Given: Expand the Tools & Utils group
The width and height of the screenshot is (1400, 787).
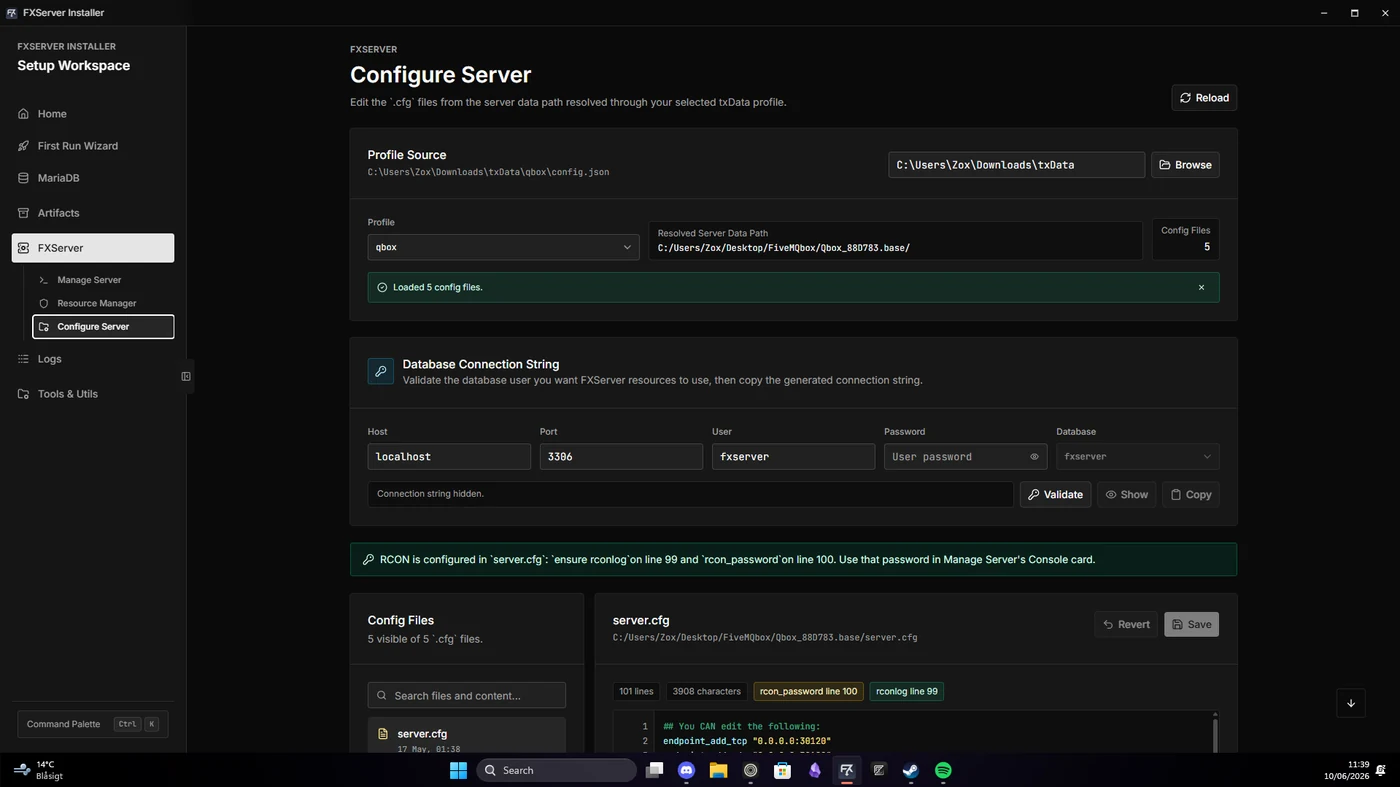Looking at the screenshot, I should point(93,394).
